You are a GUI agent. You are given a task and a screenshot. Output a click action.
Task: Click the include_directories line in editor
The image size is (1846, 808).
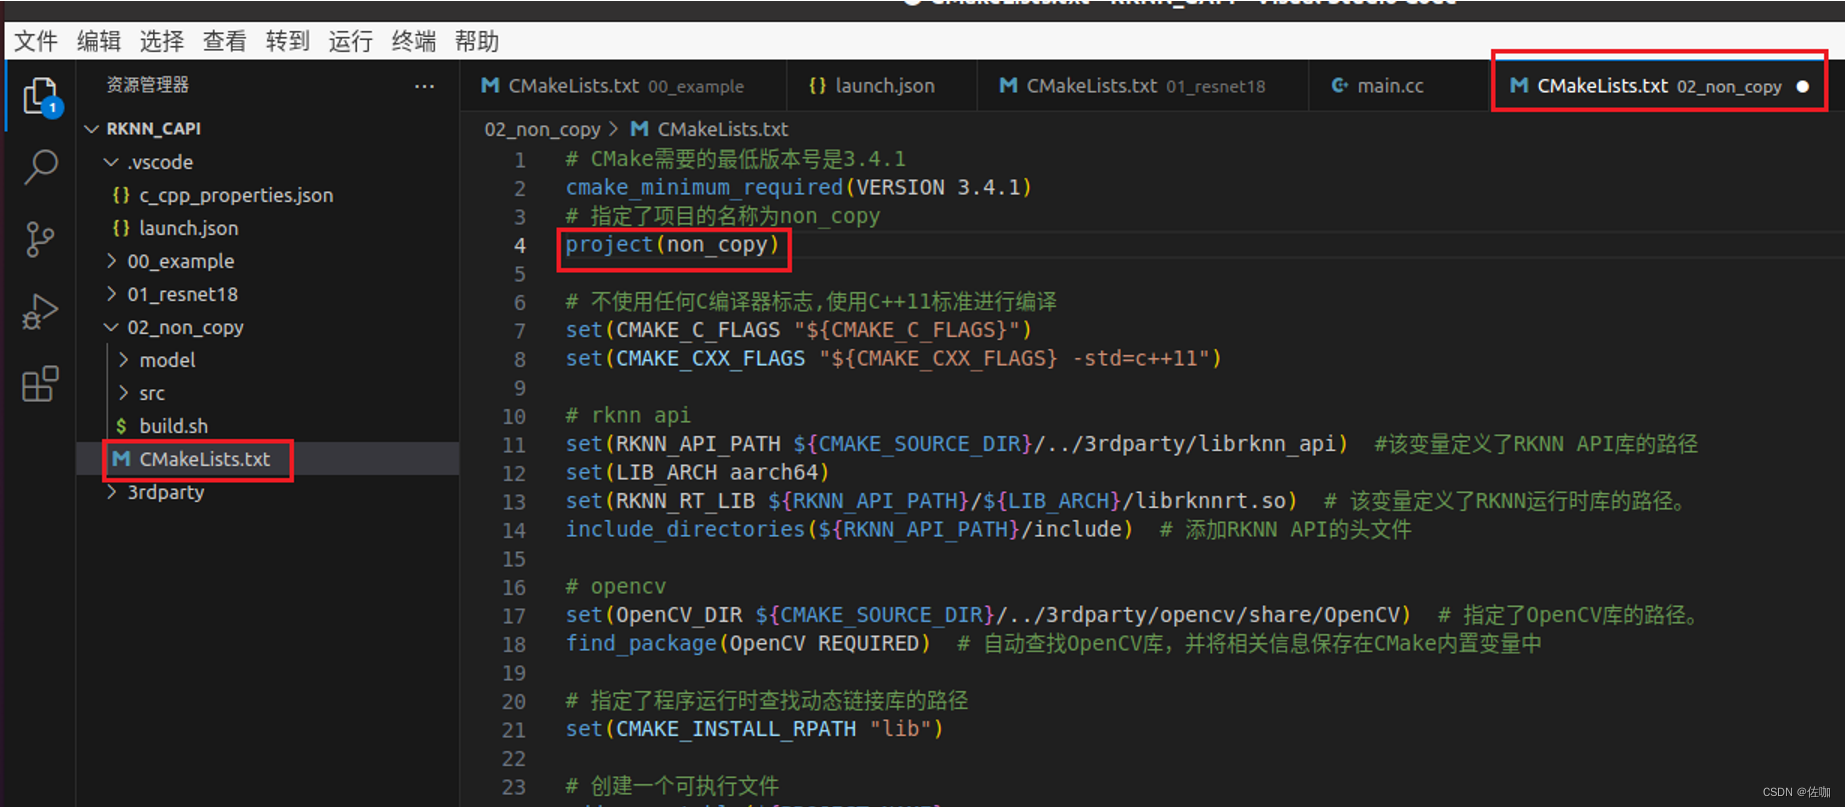click(849, 530)
